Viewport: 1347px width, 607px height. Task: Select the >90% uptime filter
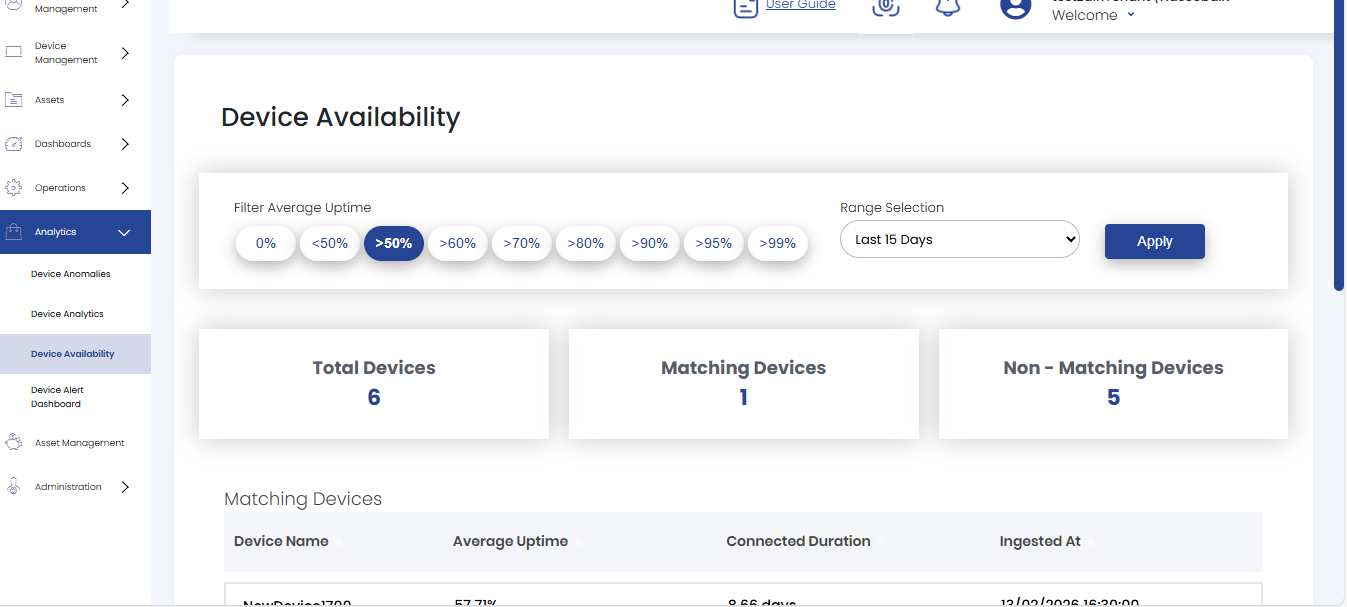click(x=650, y=243)
